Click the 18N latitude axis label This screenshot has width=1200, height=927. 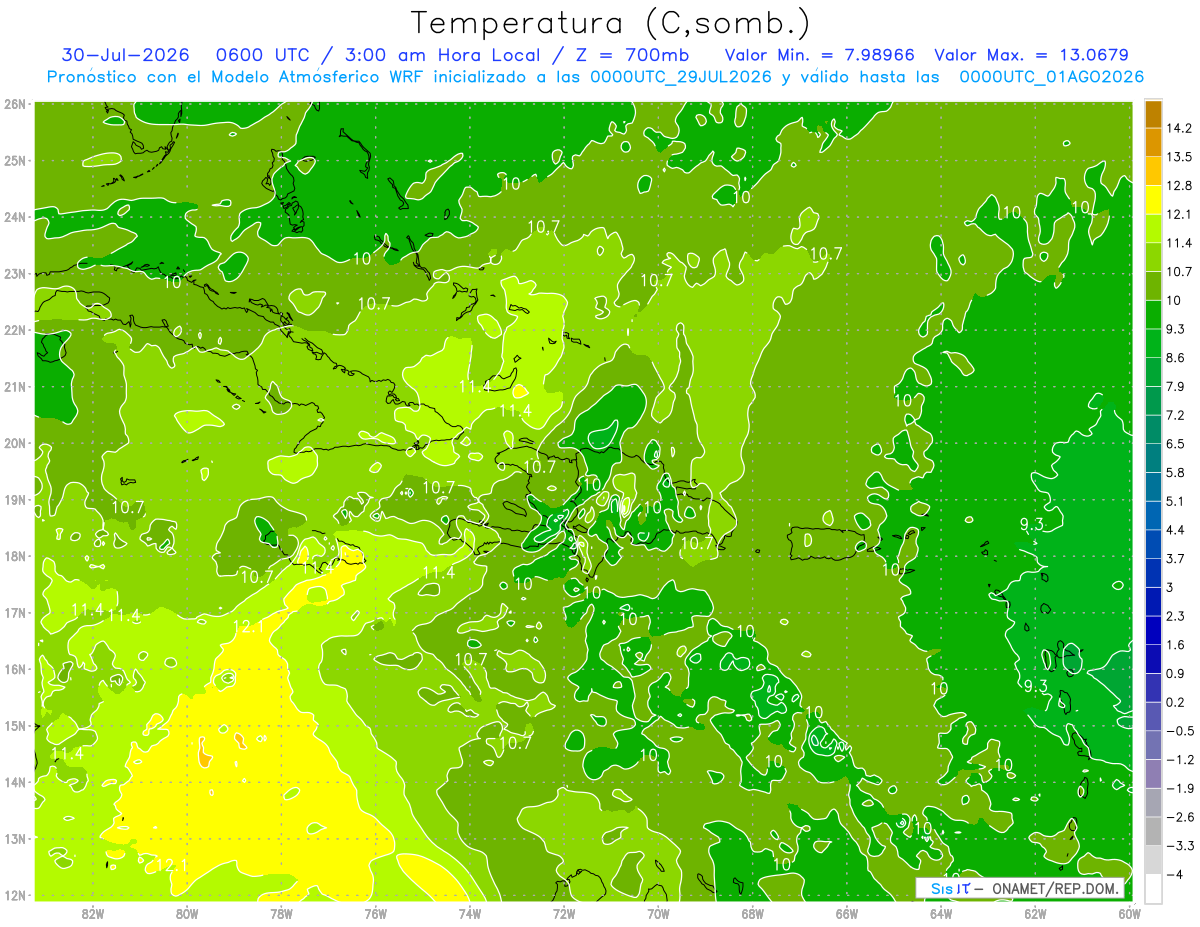click(x=14, y=556)
